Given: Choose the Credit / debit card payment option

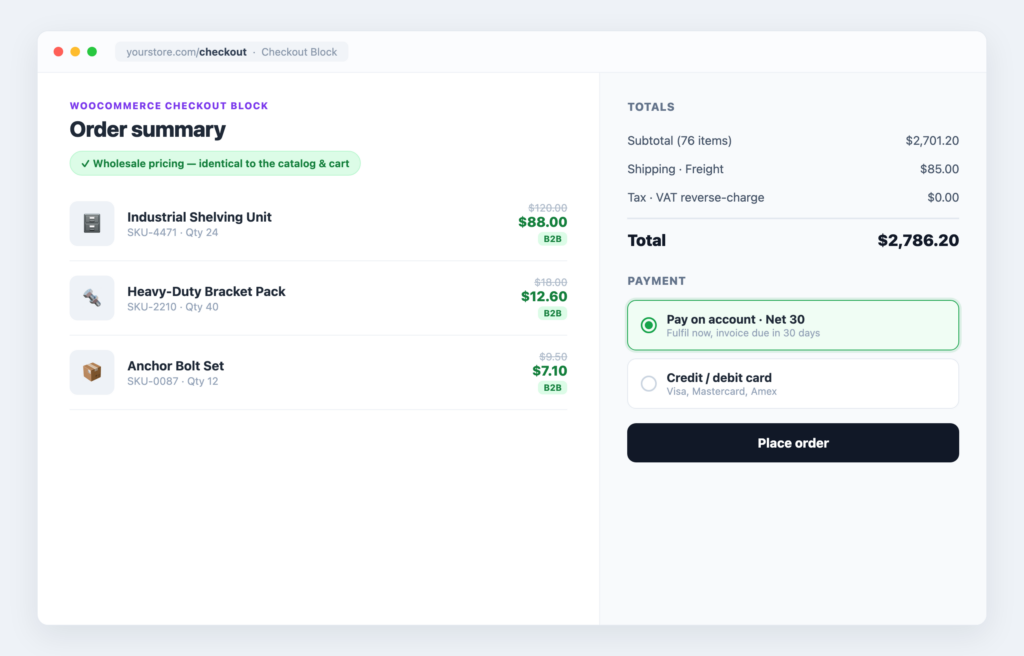Looking at the screenshot, I should point(793,384).
